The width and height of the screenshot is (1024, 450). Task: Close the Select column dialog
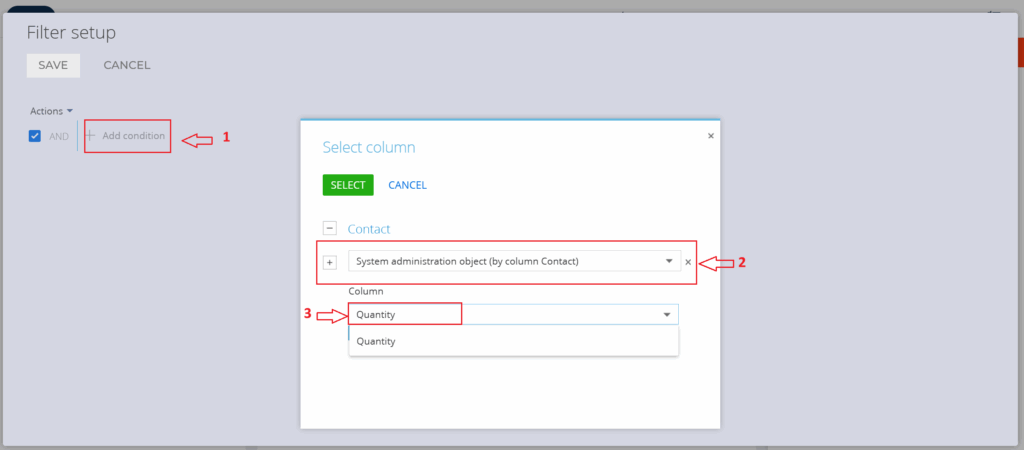pos(711,135)
